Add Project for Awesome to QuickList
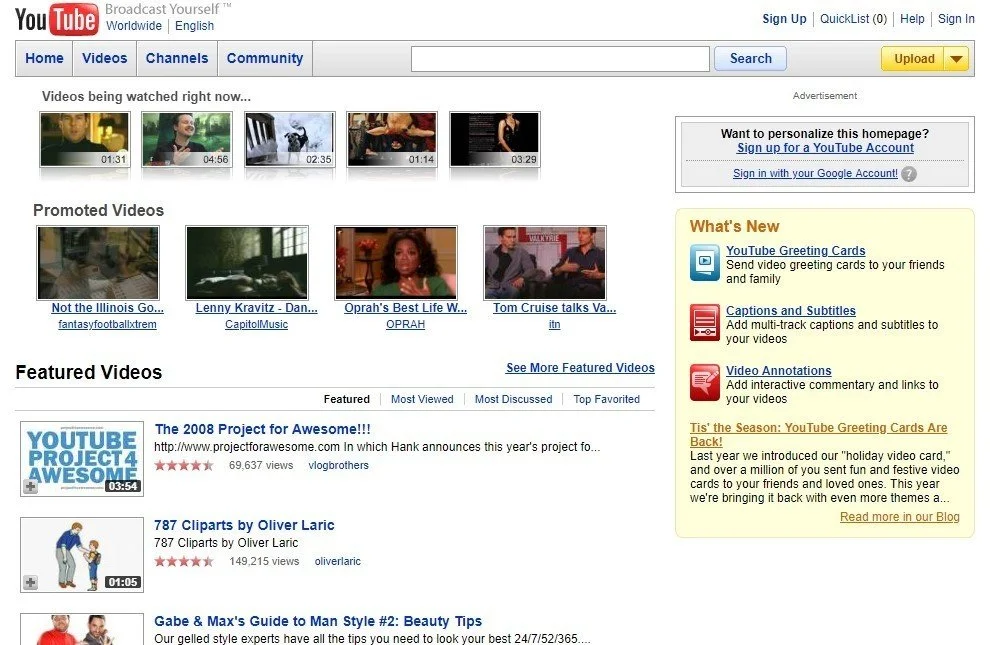The height and width of the screenshot is (645, 990). 30,487
